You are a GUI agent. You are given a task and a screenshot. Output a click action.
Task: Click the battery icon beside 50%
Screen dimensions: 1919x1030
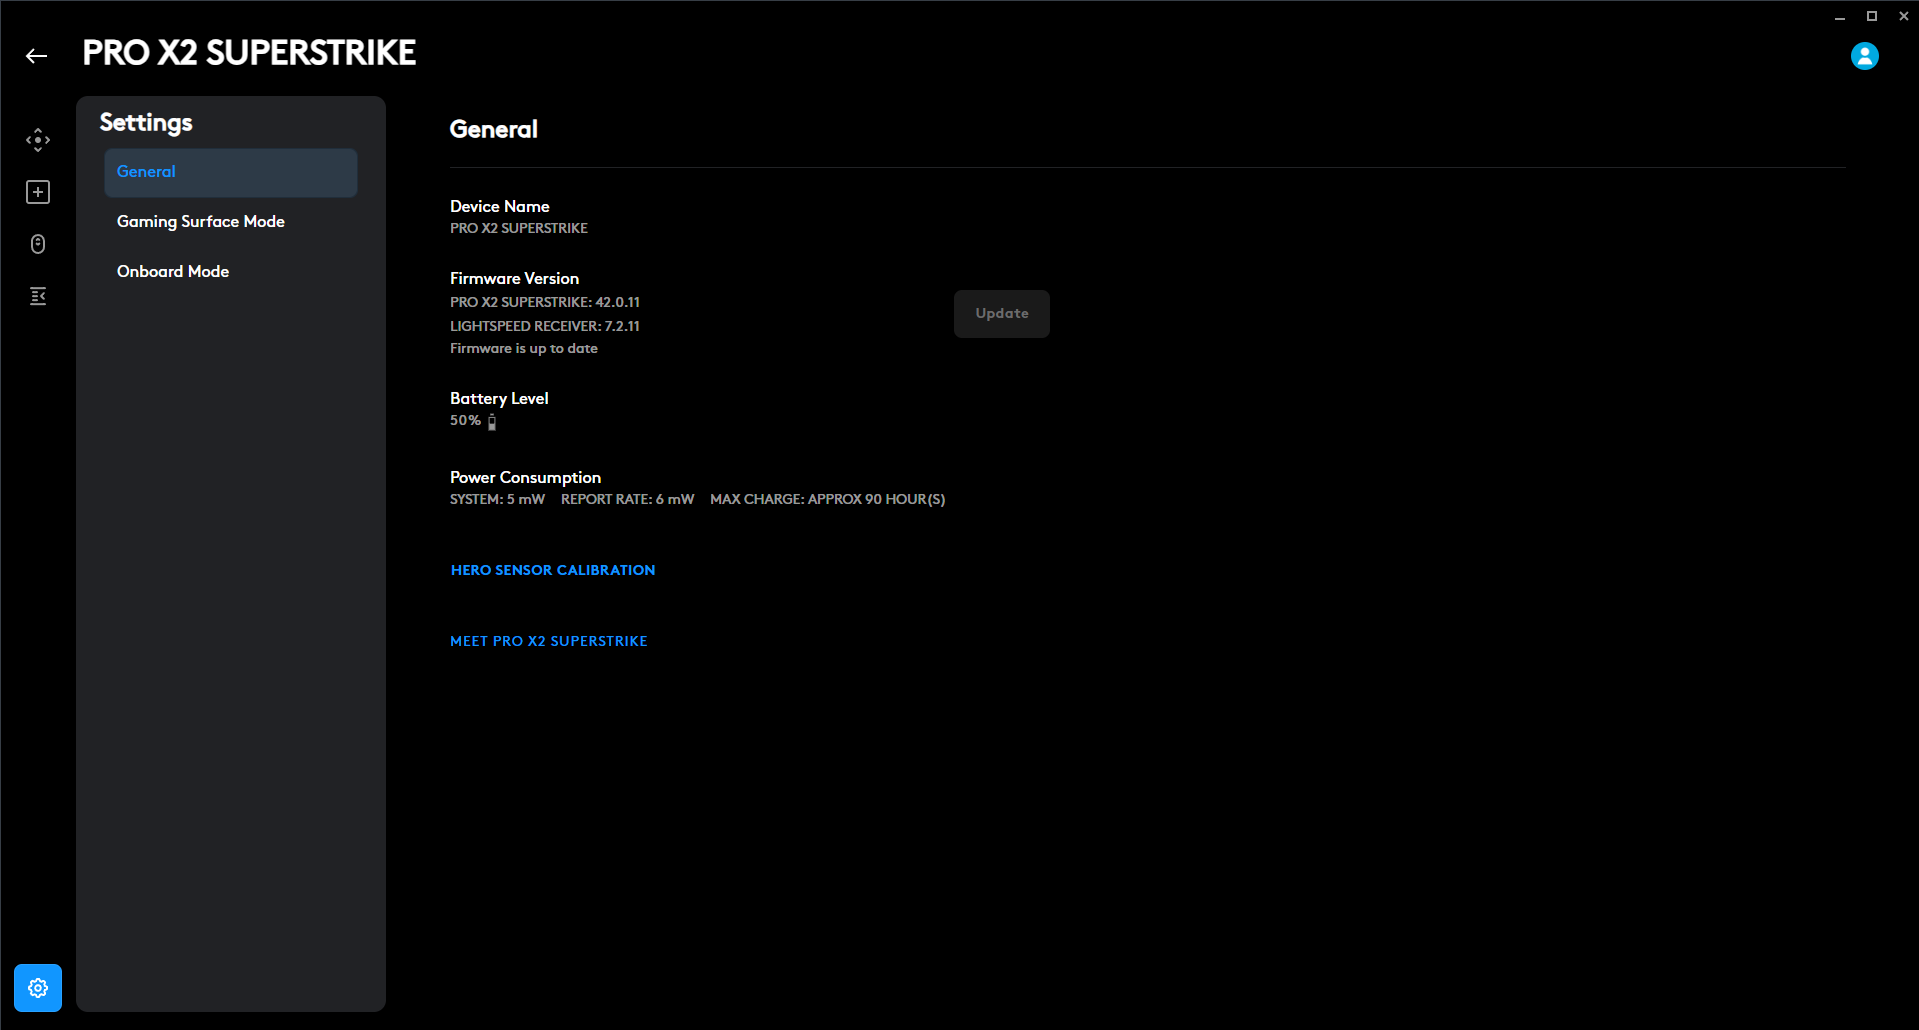point(492,422)
